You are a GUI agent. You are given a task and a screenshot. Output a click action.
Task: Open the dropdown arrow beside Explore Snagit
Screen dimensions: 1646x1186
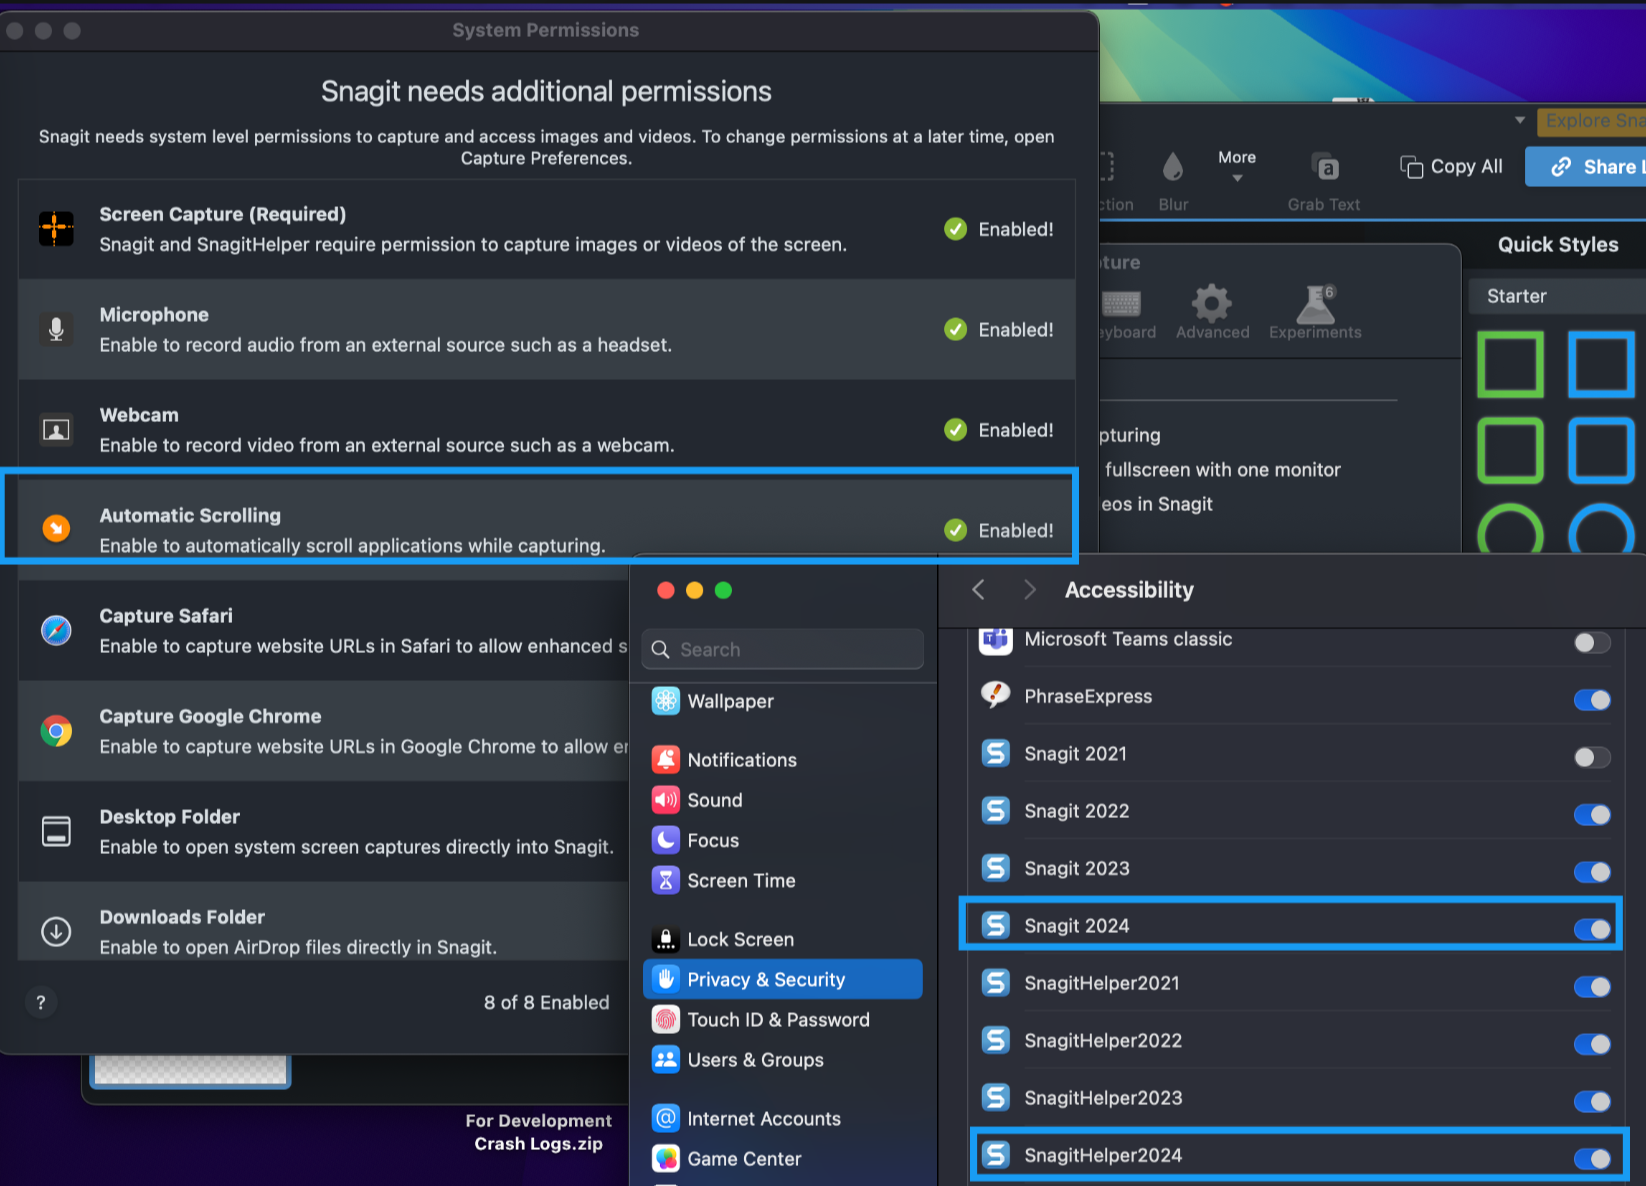(x=1520, y=120)
